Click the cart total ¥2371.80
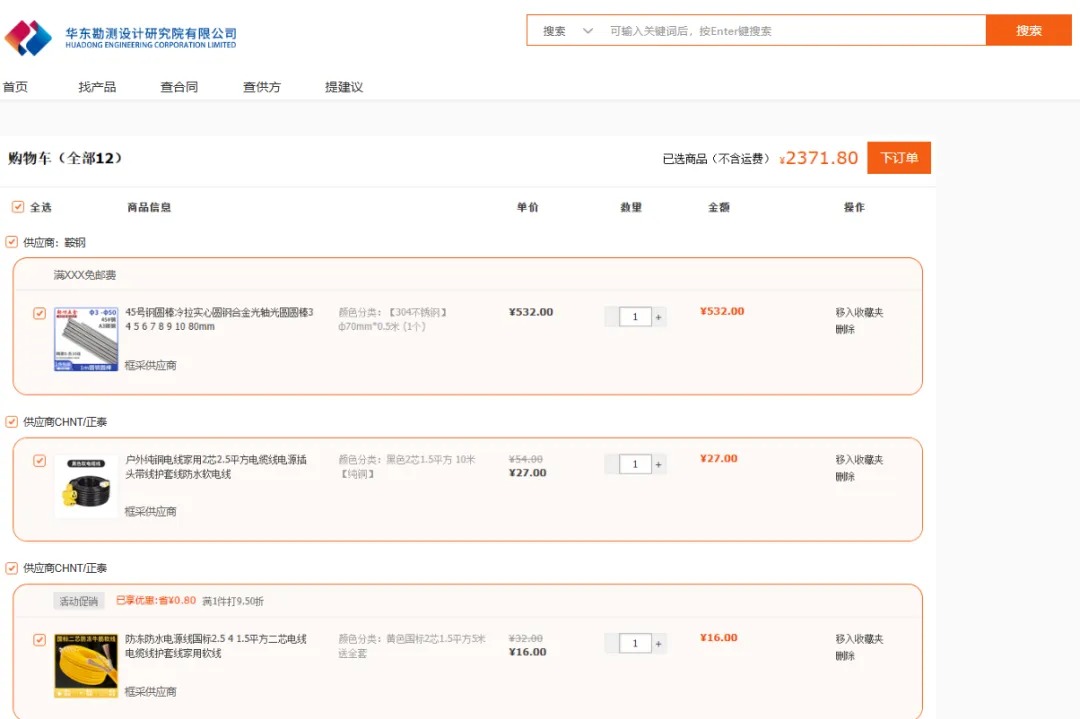 click(819, 158)
